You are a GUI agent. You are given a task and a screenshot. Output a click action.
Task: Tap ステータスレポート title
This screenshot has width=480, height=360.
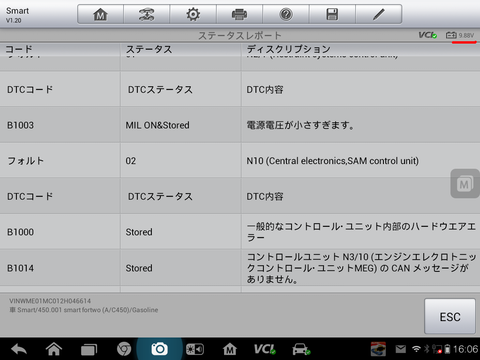(x=240, y=35)
